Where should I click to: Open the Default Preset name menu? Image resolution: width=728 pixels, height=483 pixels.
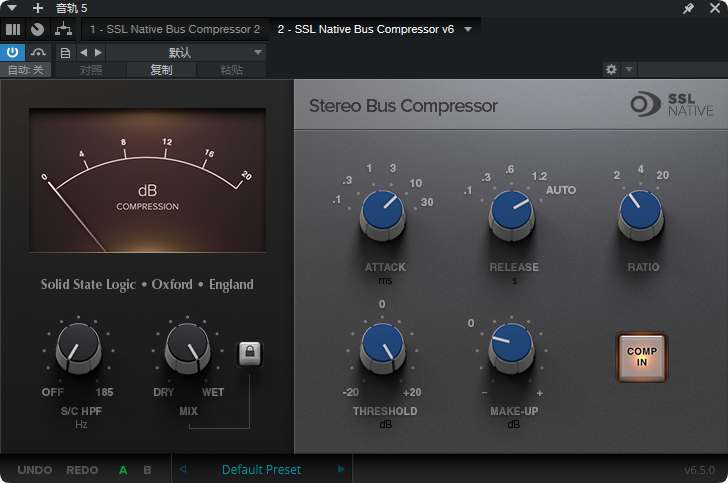click(261, 470)
